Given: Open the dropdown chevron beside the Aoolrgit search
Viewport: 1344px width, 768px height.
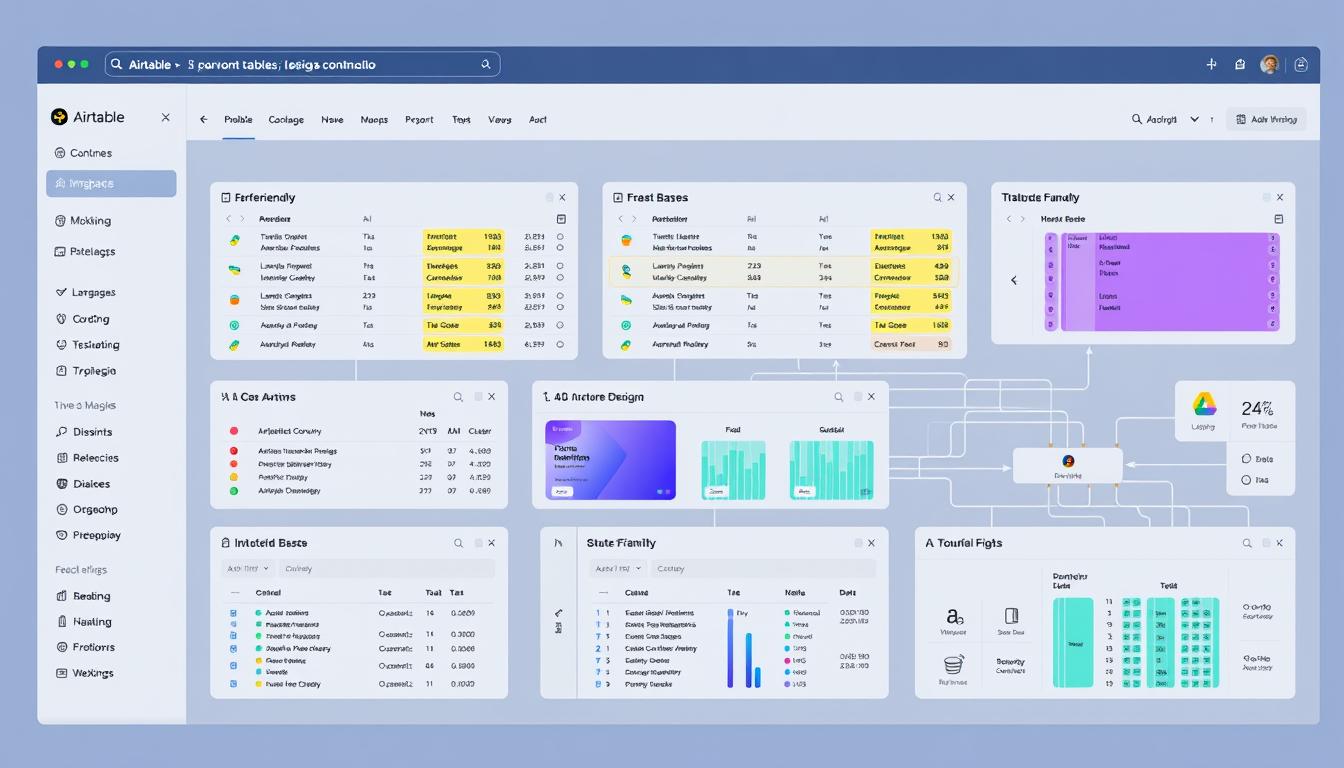Looking at the screenshot, I should click(x=1194, y=119).
